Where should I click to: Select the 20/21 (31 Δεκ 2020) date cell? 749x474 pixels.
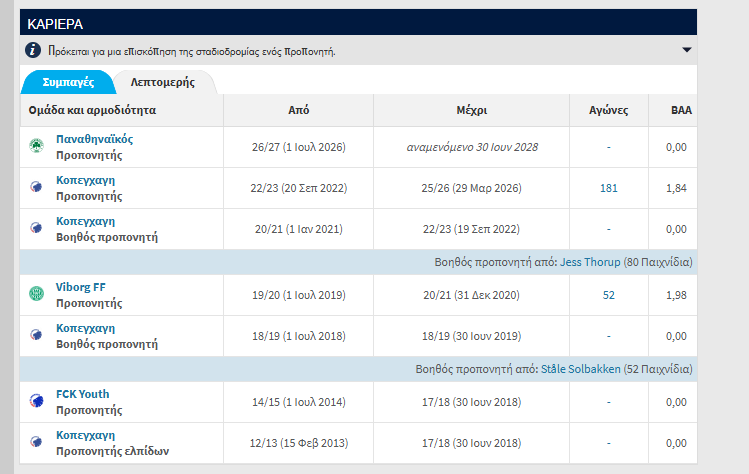[471, 295]
